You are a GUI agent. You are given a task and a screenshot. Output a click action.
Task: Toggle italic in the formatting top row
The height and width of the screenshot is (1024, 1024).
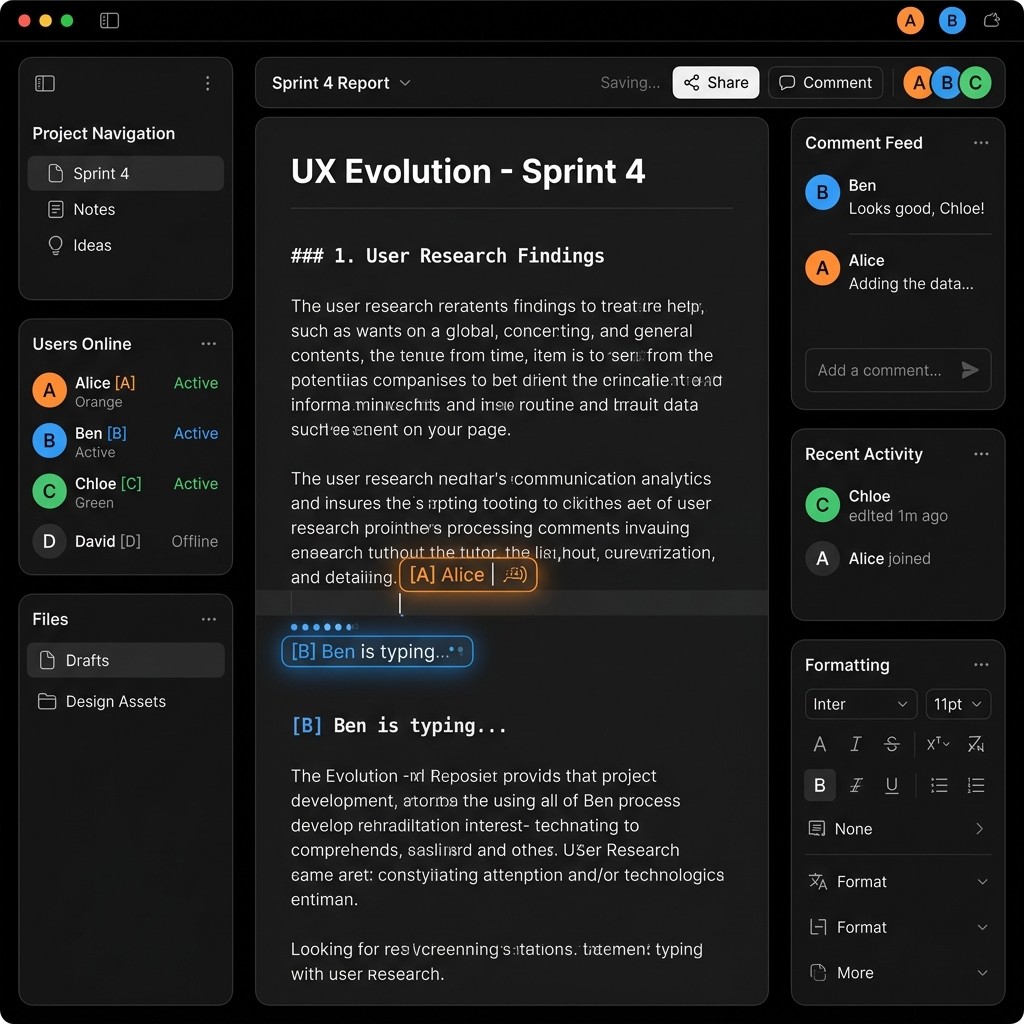tap(856, 744)
